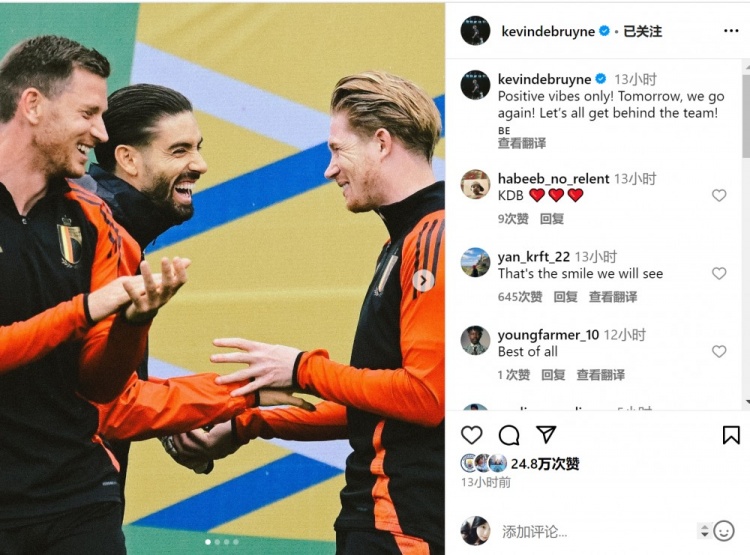Open 24.8万次赞 likes list
This screenshot has width=750, height=555.
pyautogui.click(x=545, y=464)
